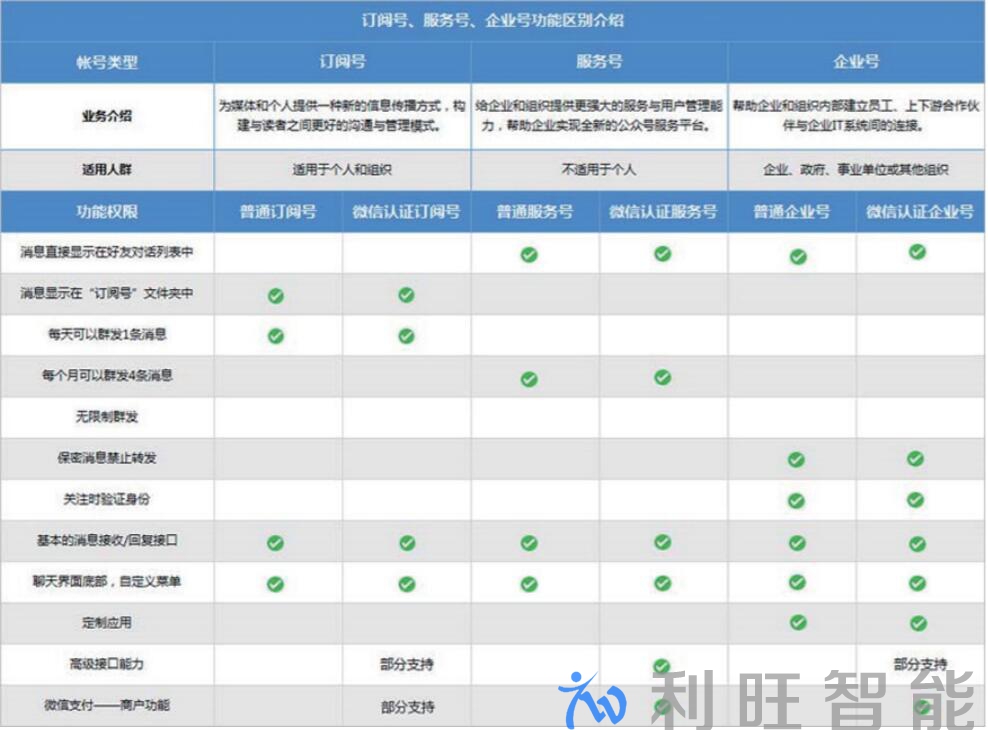The image size is (988, 730).
Task: Click the 微信认证订阅号 sub-header
Action: (406, 211)
